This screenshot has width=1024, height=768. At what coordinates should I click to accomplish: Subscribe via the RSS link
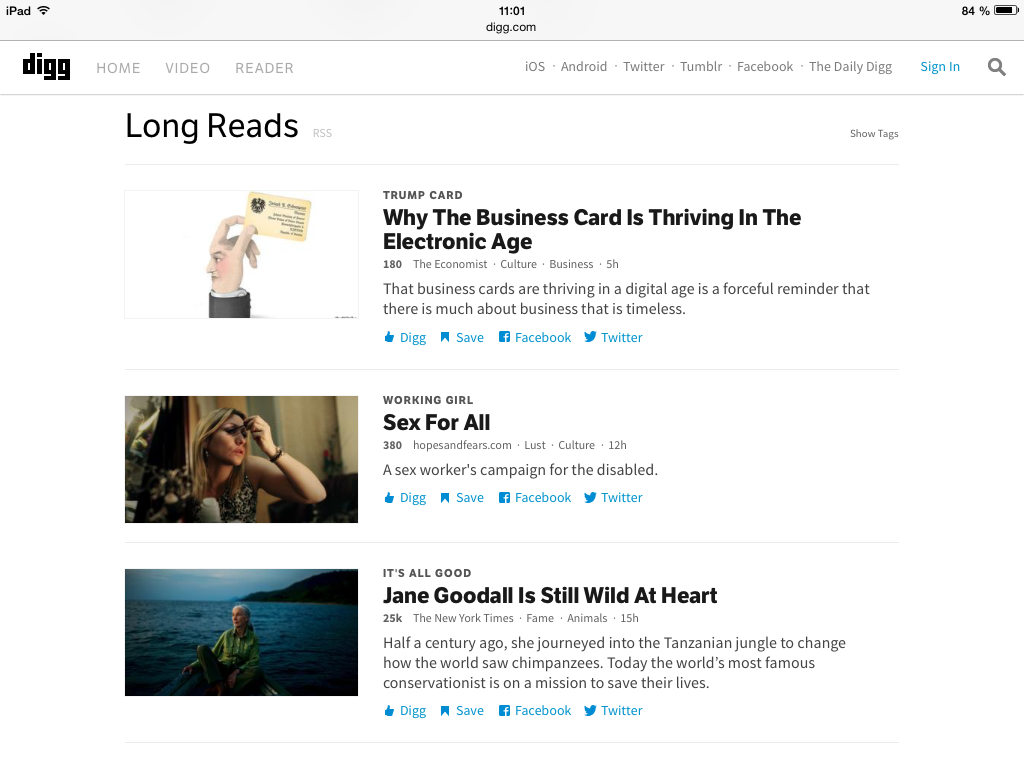pos(322,133)
